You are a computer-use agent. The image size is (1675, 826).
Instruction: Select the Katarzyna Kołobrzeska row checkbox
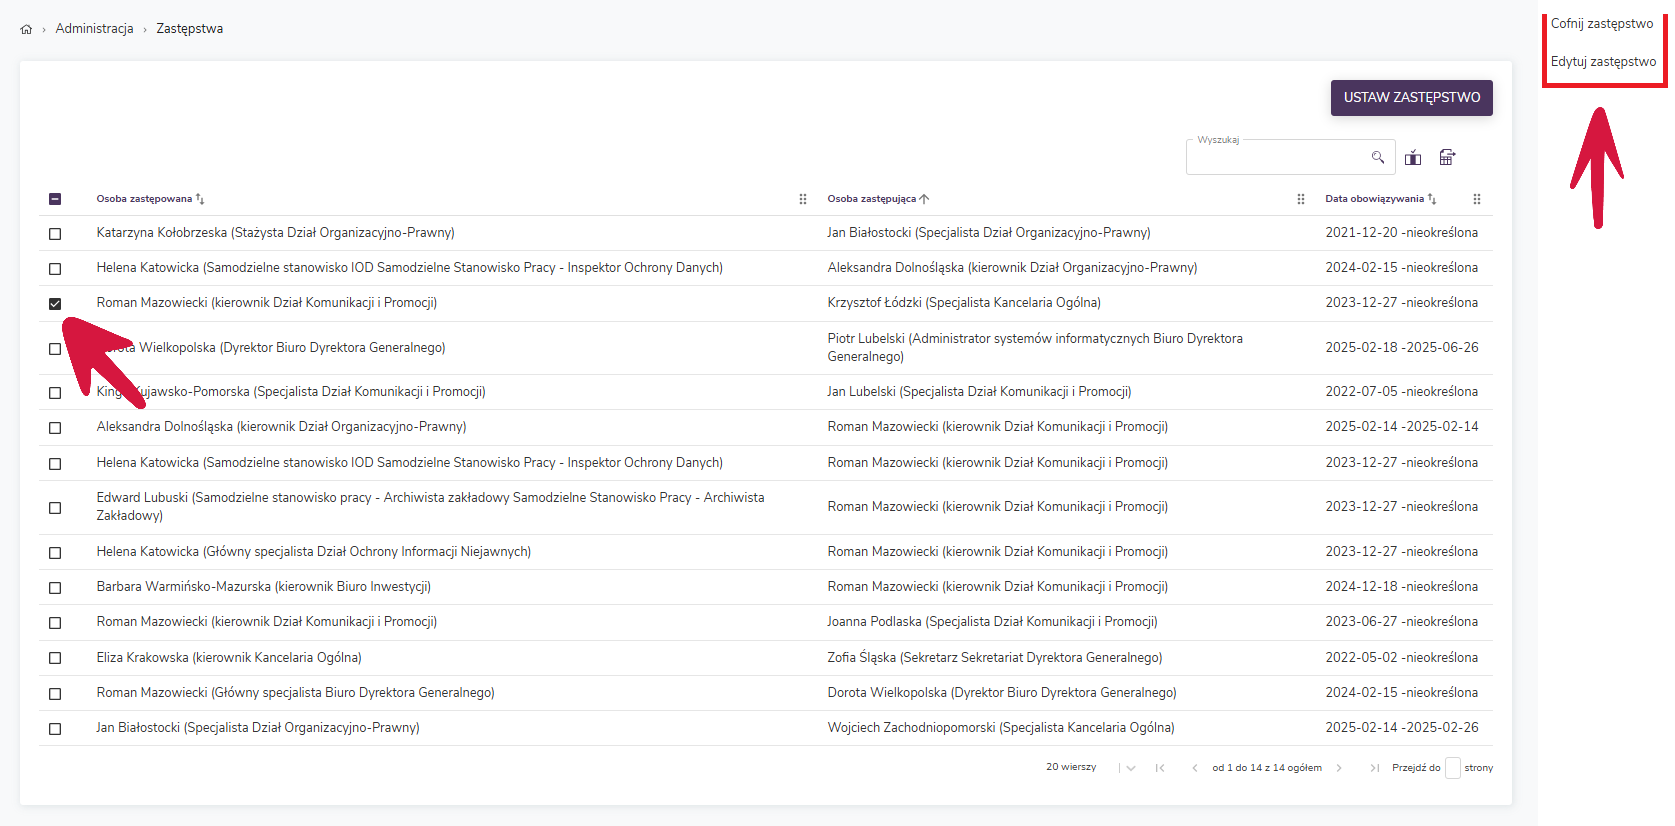[x=55, y=234]
